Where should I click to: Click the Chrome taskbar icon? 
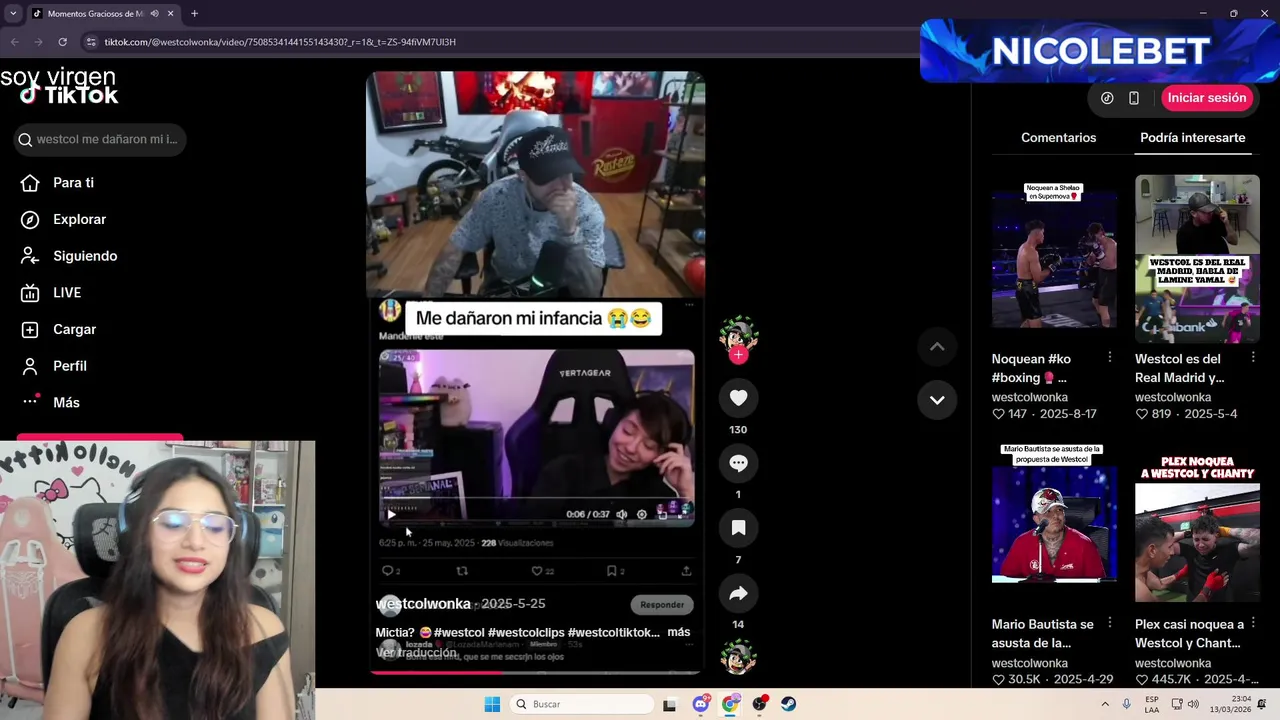(x=731, y=704)
